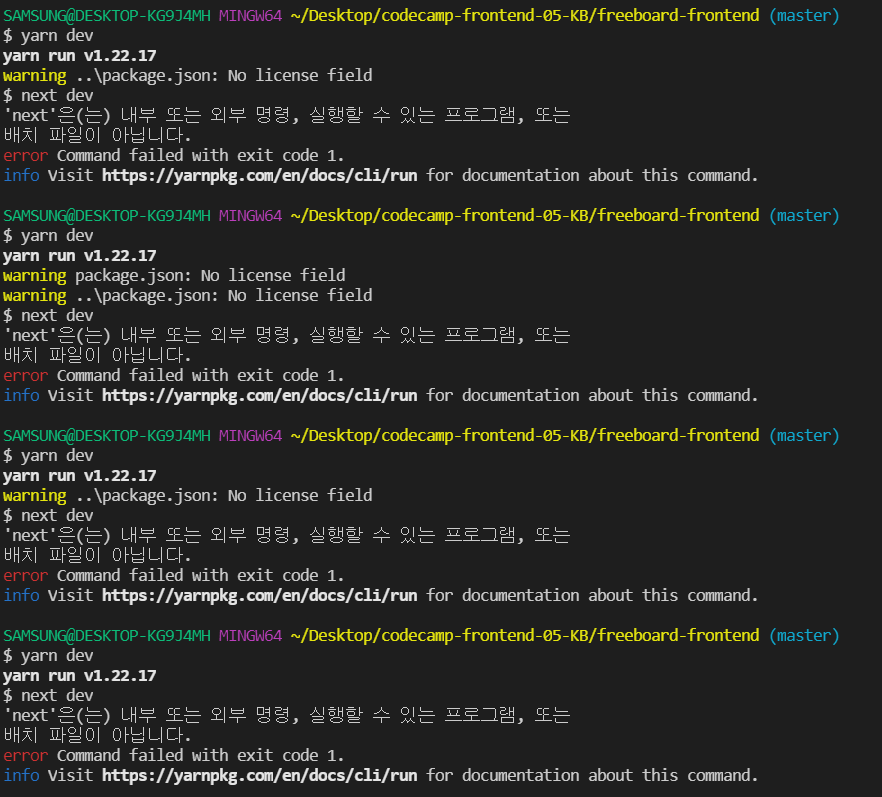Click the freeboard-frontend path in the third prompt

[x=525, y=436]
